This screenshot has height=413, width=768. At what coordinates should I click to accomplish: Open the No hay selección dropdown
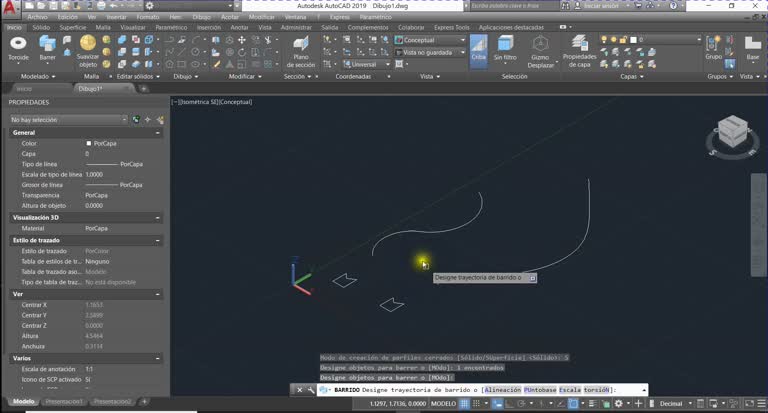tap(69, 120)
